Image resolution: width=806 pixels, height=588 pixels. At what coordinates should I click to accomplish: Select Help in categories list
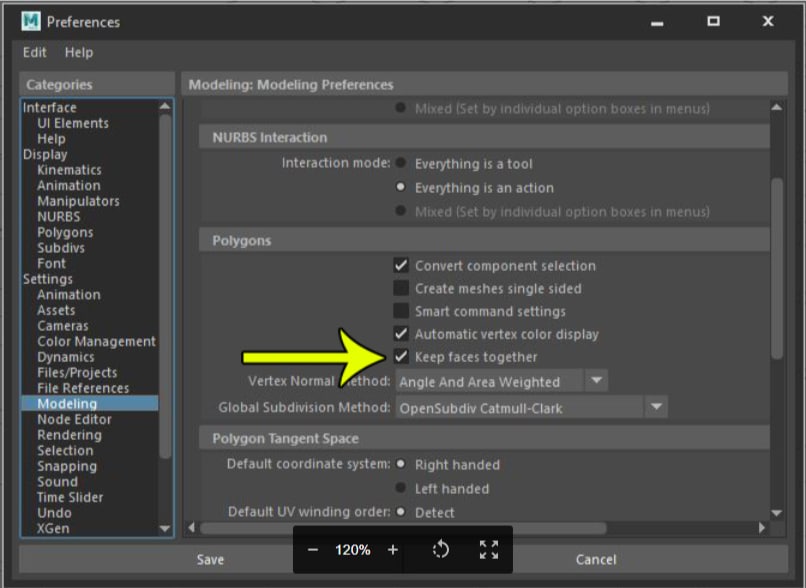pos(51,139)
